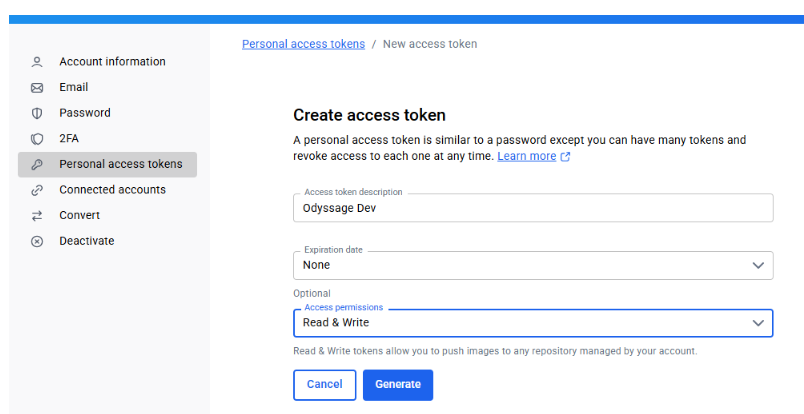Select Deactivate in the sidebar
This screenshot has height=414, width=804.
coord(87,241)
